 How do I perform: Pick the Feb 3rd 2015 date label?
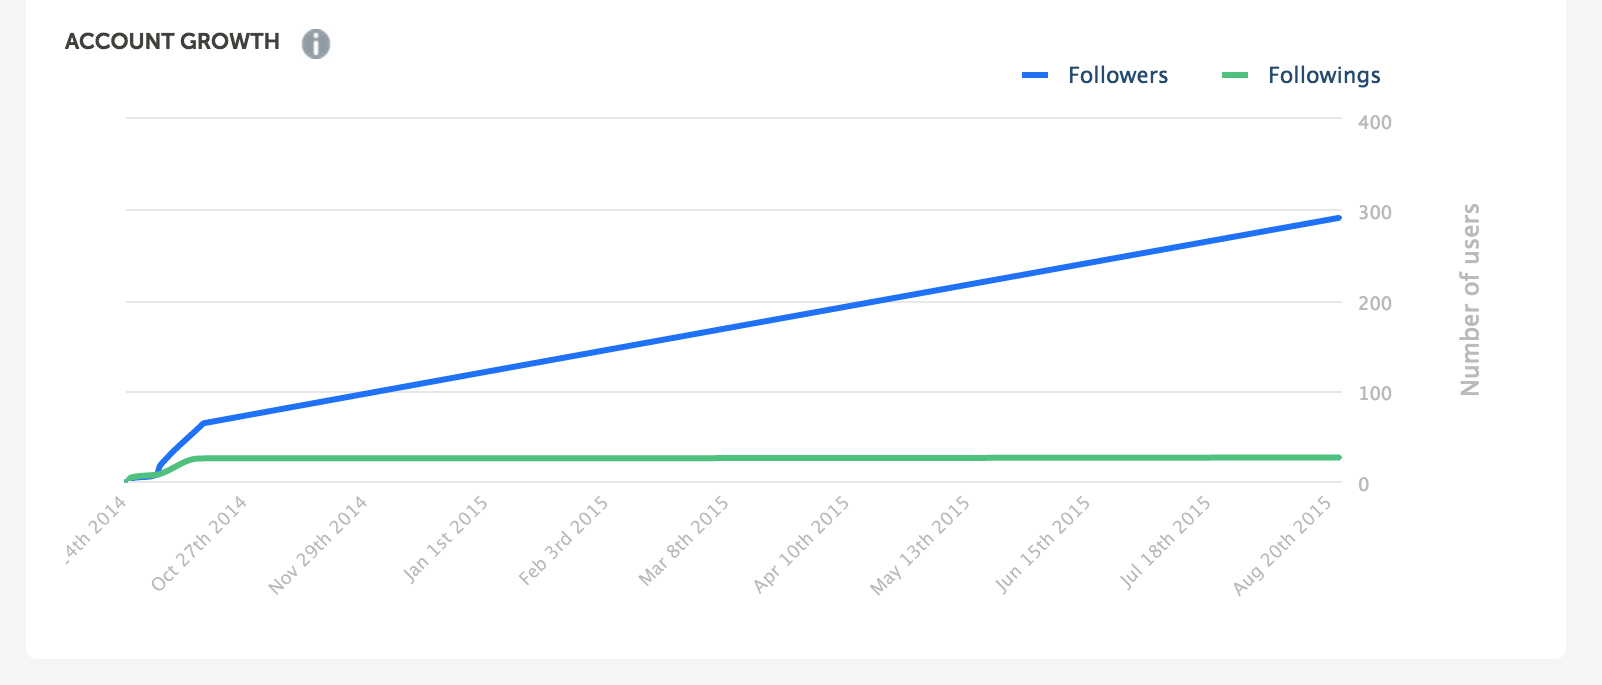point(563,542)
